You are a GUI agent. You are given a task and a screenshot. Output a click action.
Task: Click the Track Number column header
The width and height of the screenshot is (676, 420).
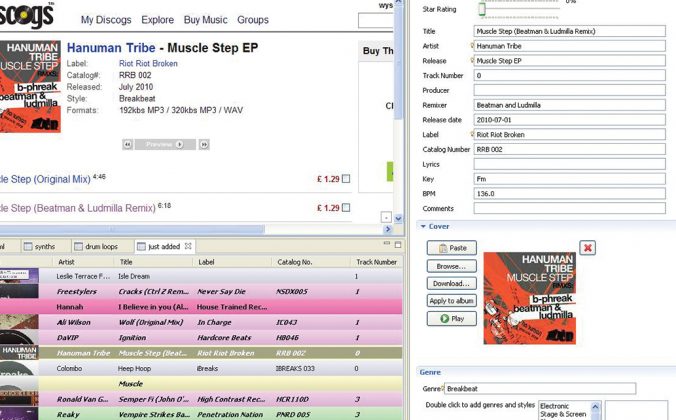(376, 262)
